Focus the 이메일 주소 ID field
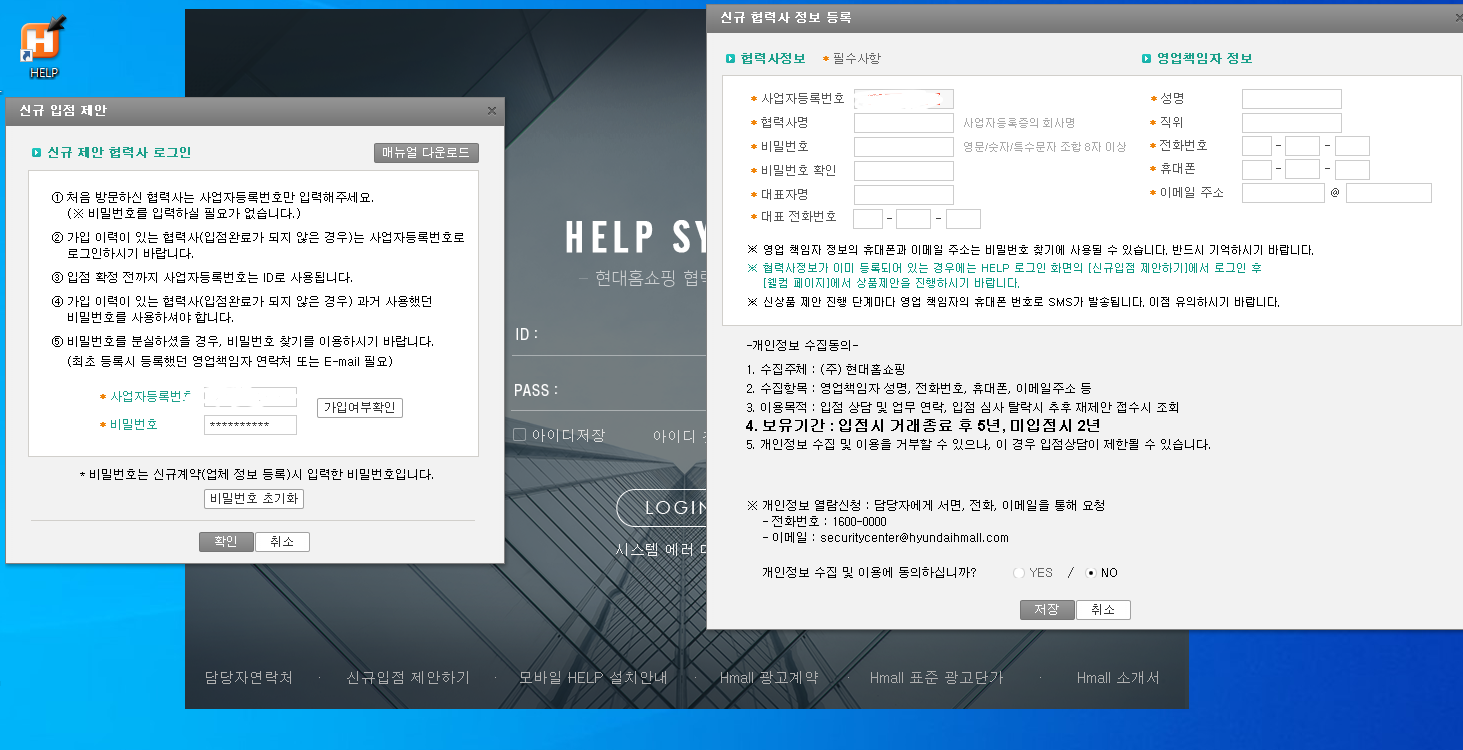This screenshot has height=750, width=1463. coord(1283,193)
